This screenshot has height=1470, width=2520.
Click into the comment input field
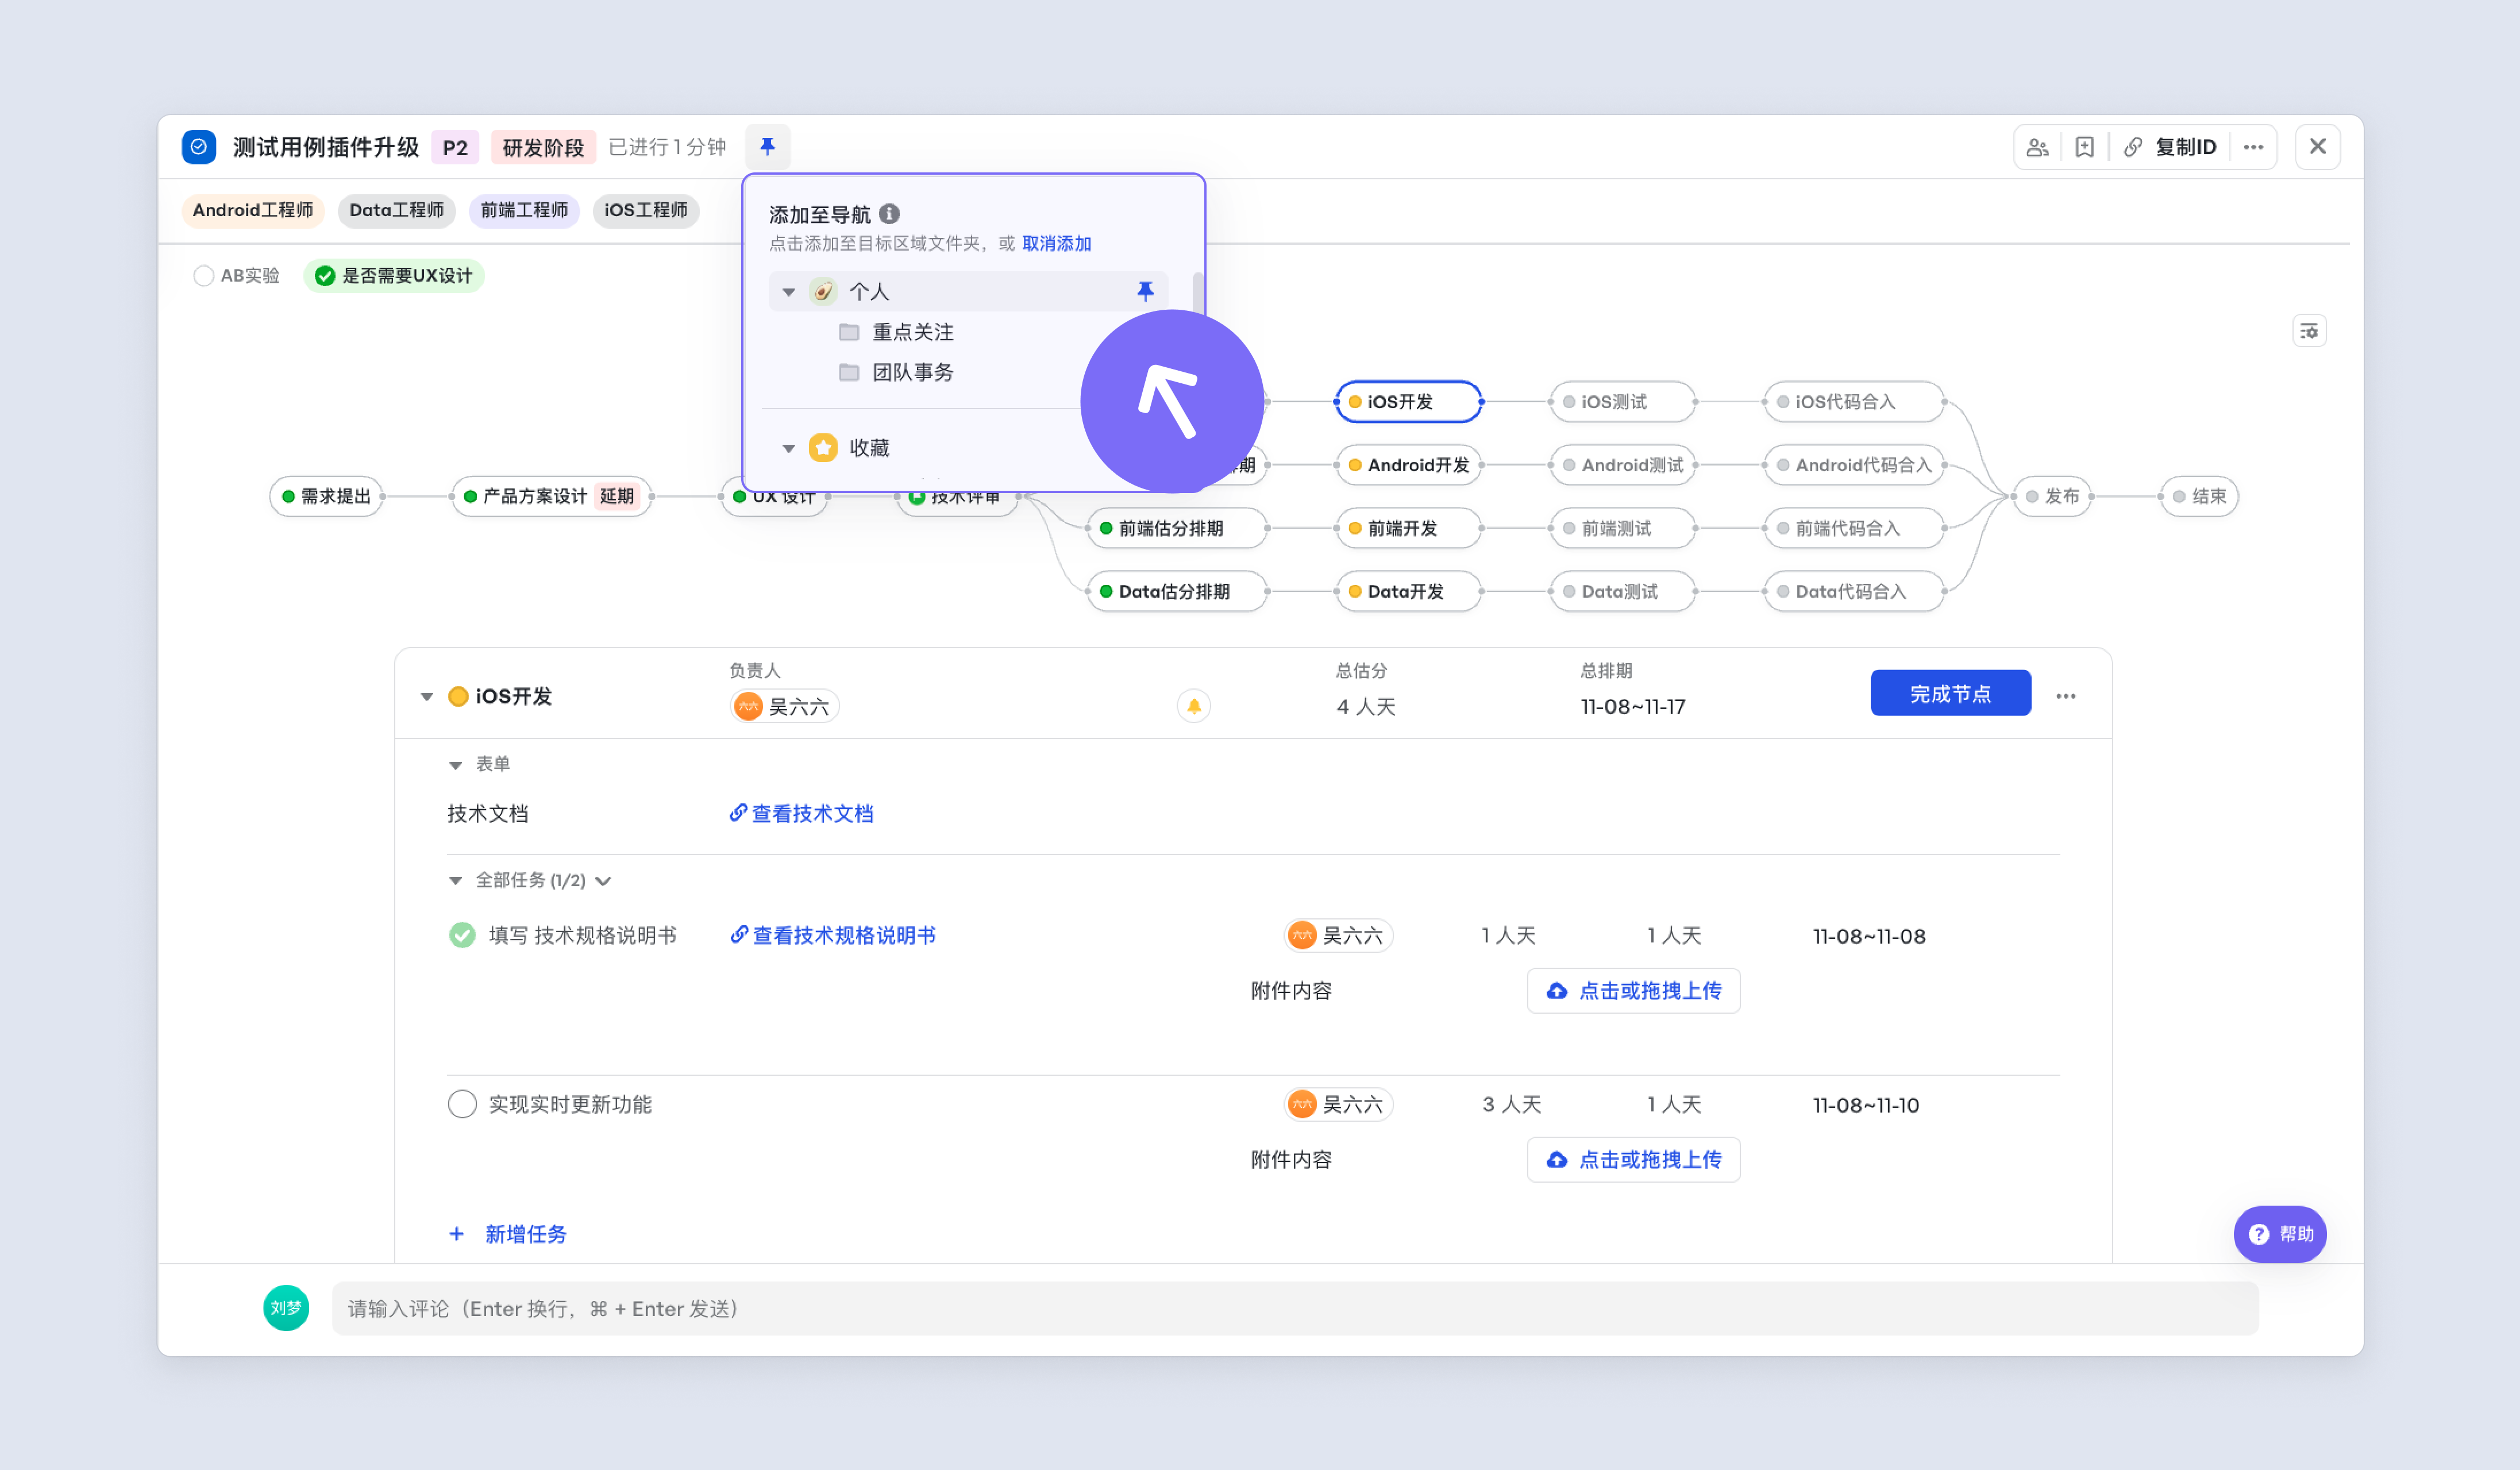(1295, 1308)
